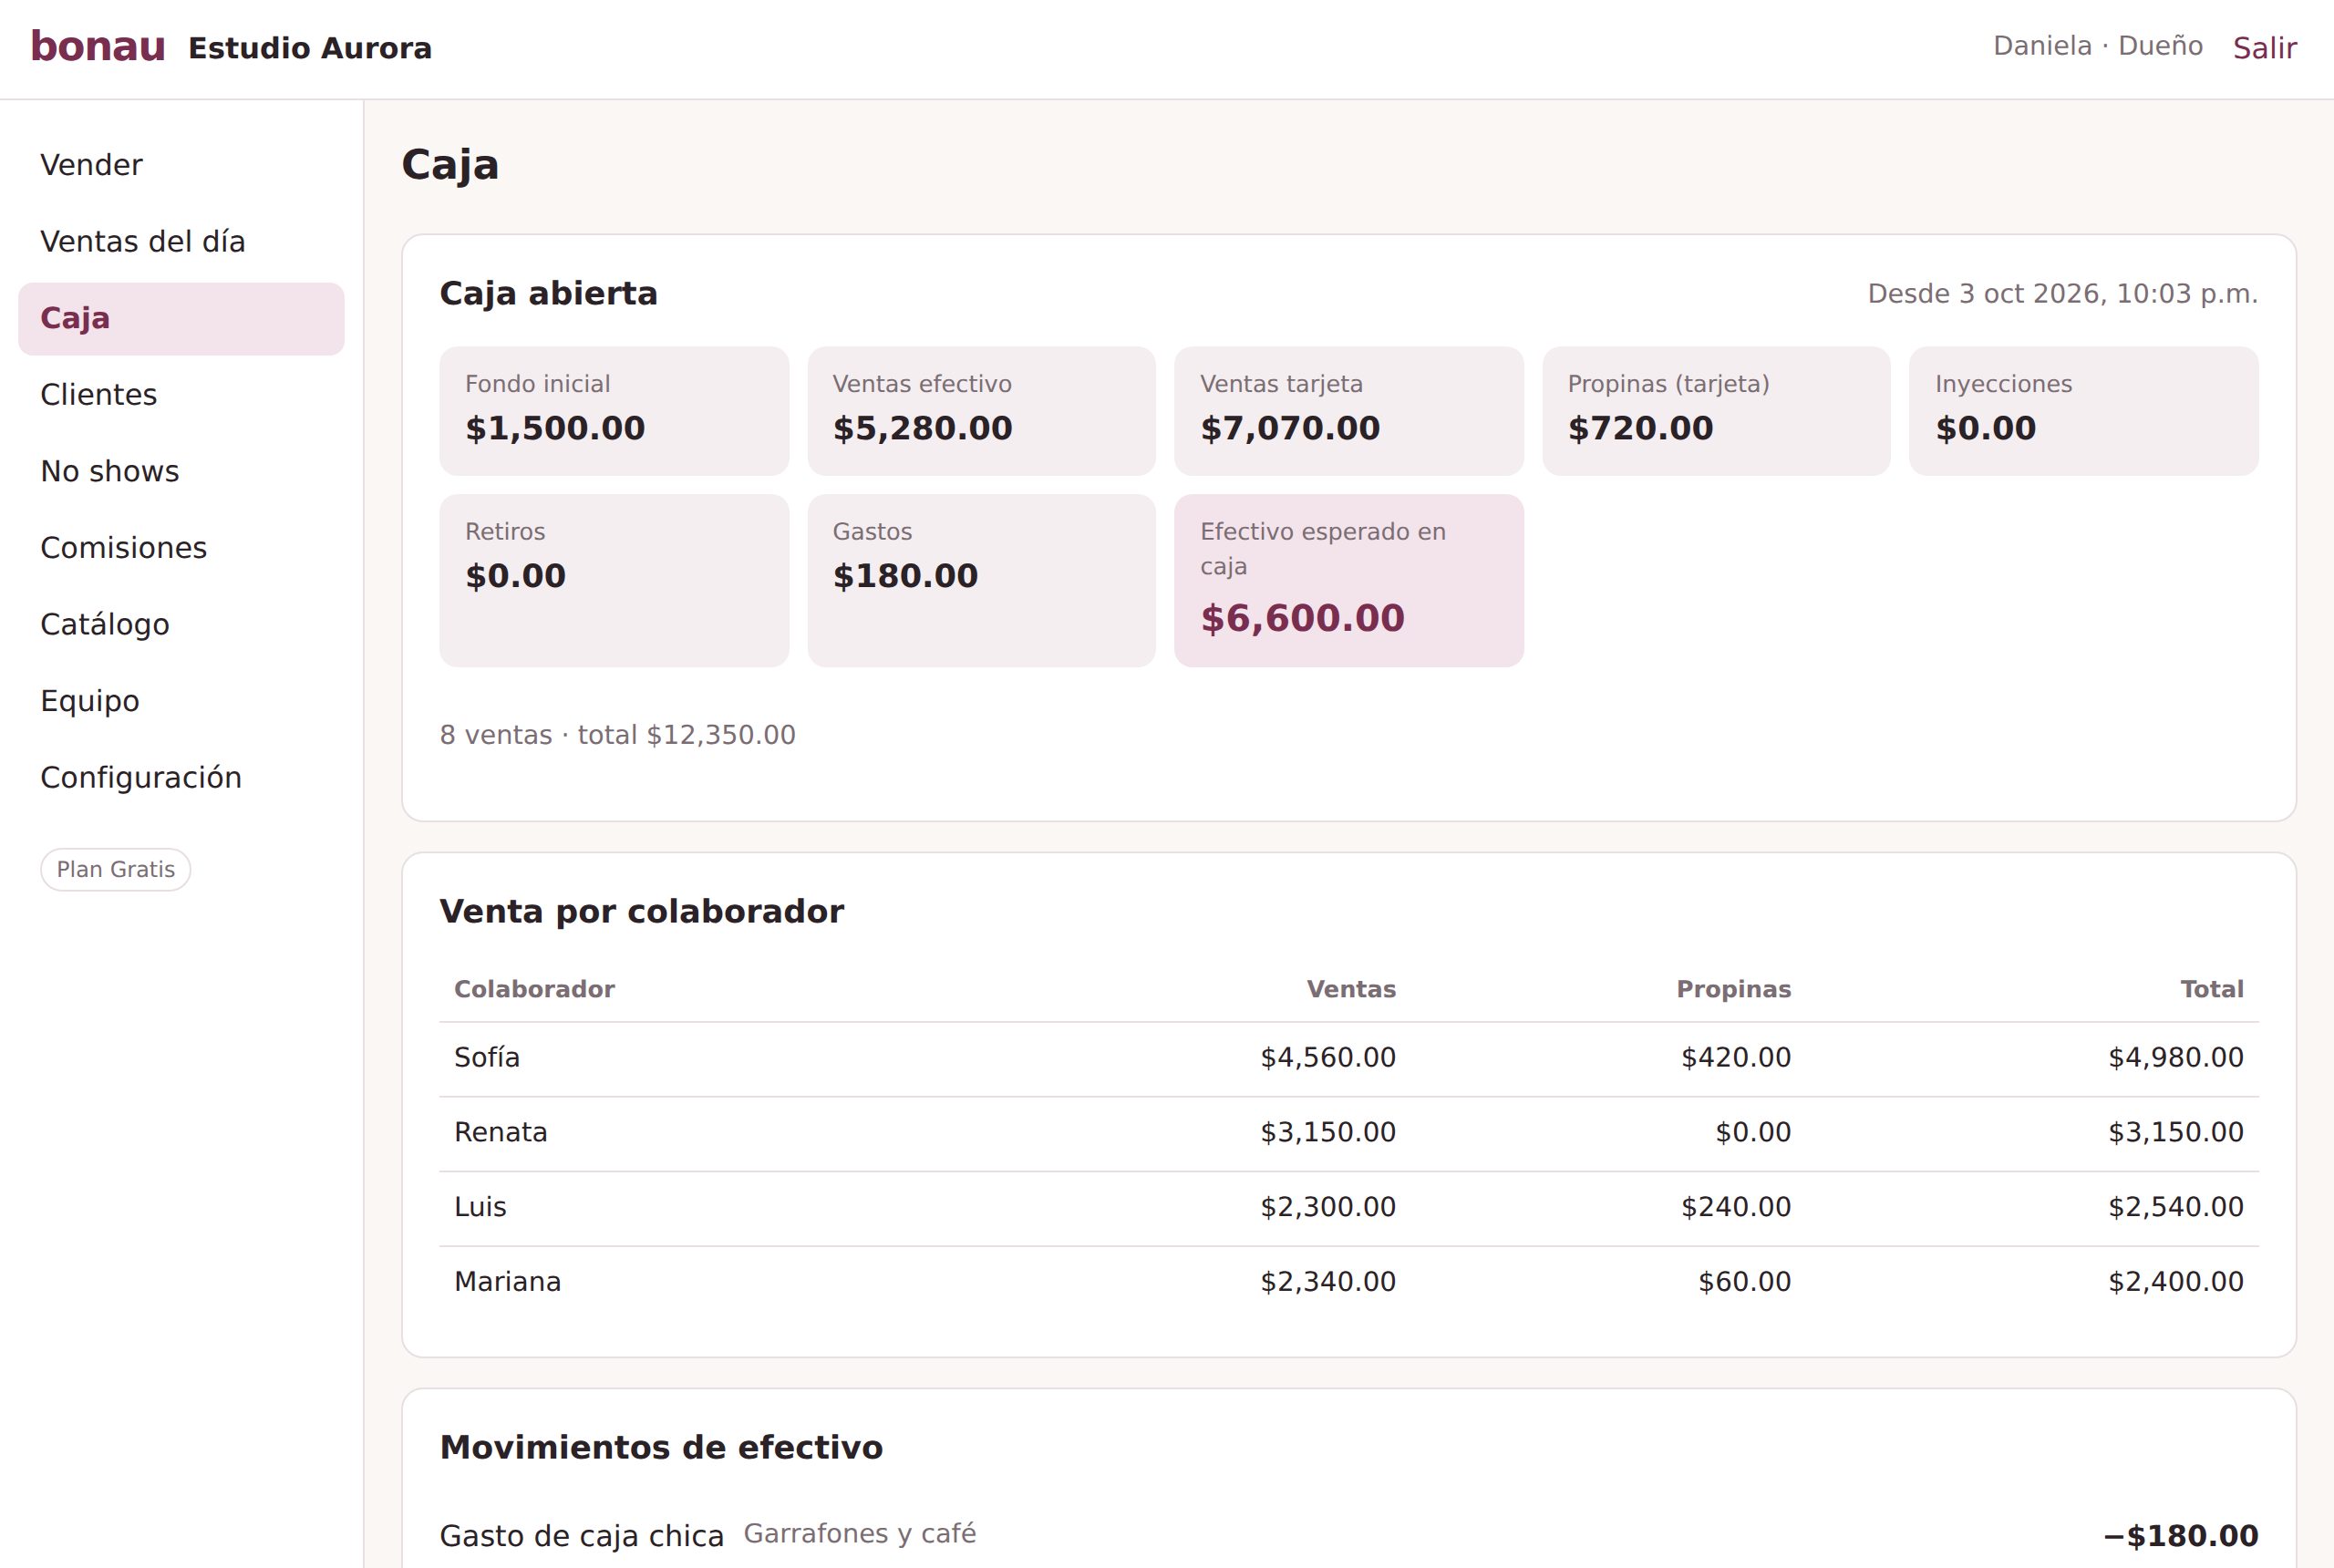Select Caja in the sidebar
The width and height of the screenshot is (2334, 1568).
click(x=181, y=318)
